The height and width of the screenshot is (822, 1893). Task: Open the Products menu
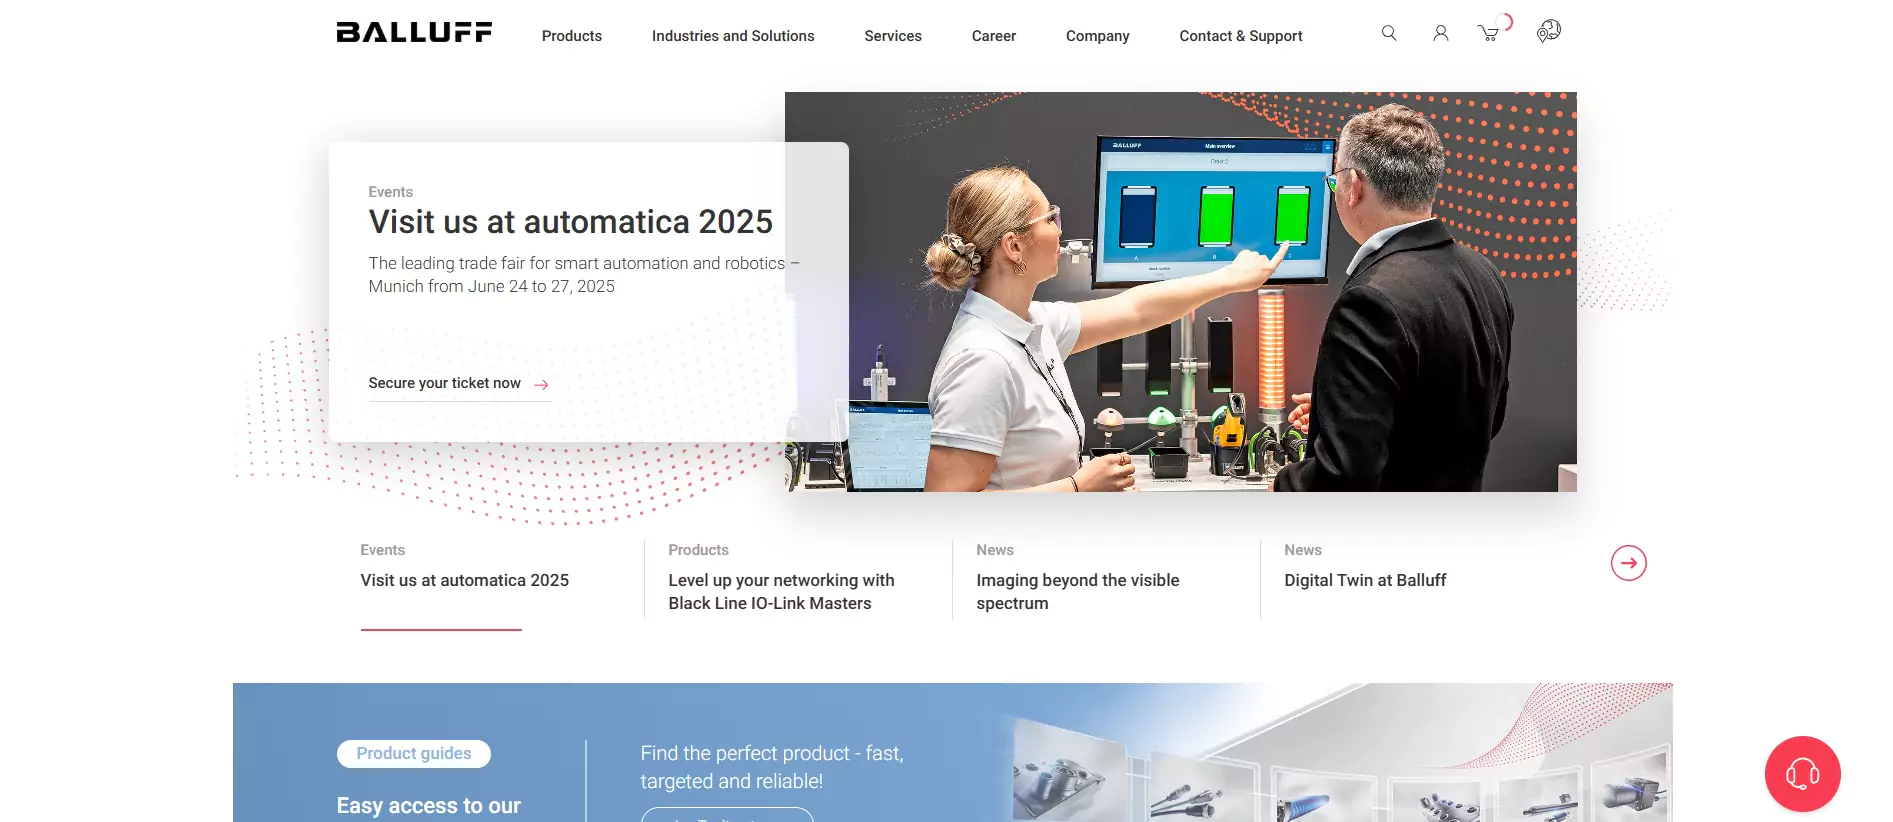pyautogui.click(x=572, y=36)
